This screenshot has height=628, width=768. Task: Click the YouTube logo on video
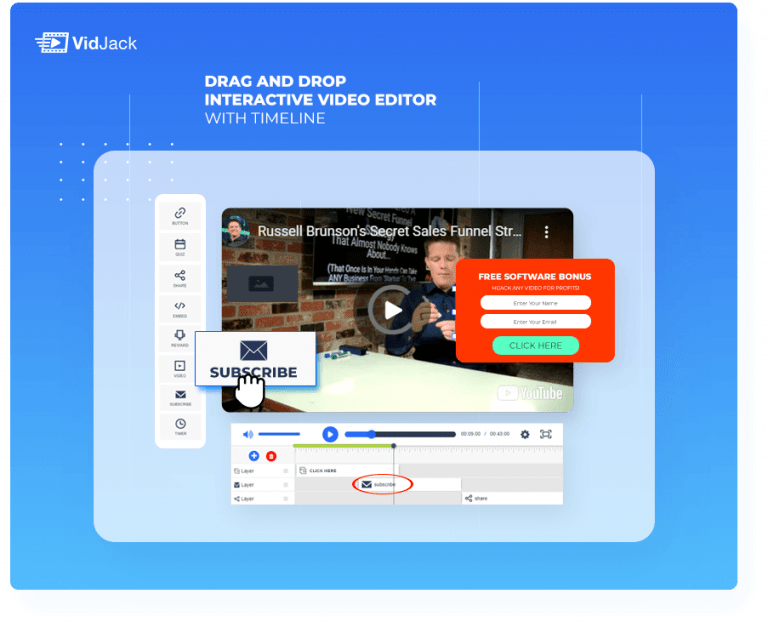(x=530, y=393)
